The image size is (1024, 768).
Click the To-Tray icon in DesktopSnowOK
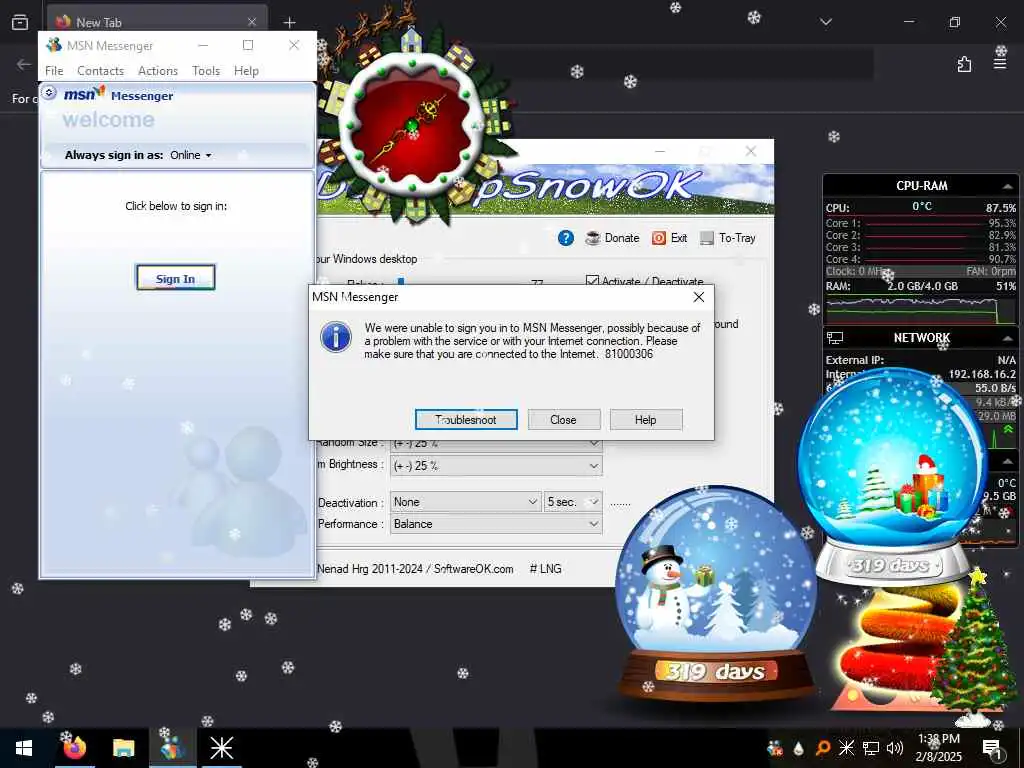coord(707,238)
